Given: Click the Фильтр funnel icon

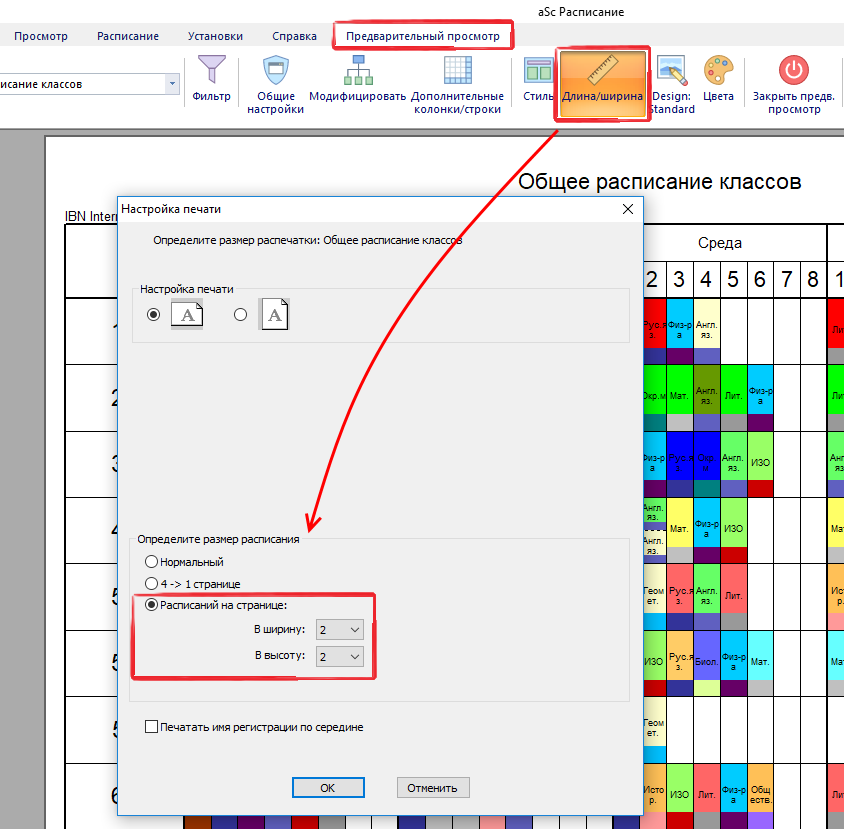Looking at the screenshot, I should point(211,72).
